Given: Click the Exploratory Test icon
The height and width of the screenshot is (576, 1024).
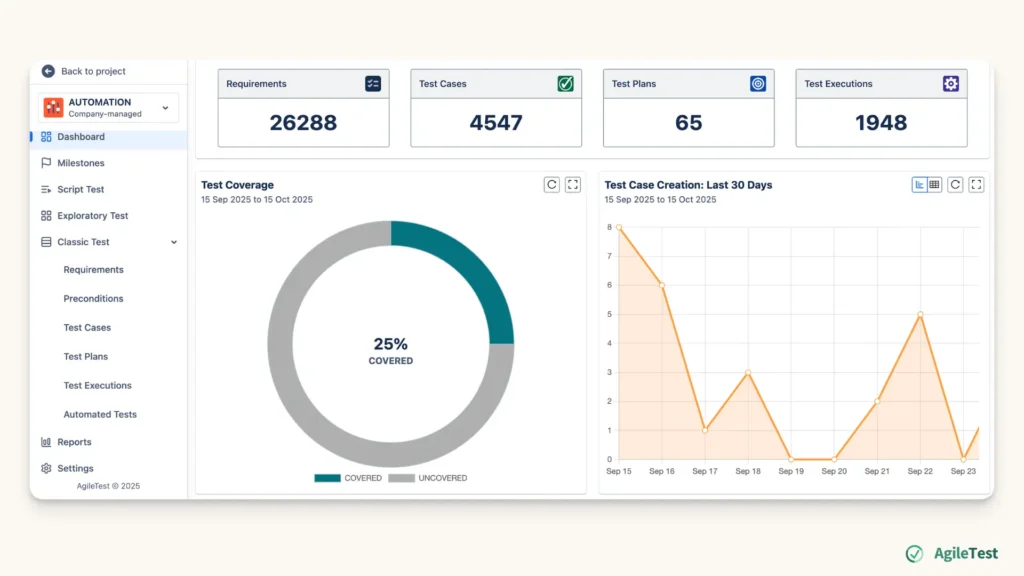Looking at the screenshot, I should 46,216.
